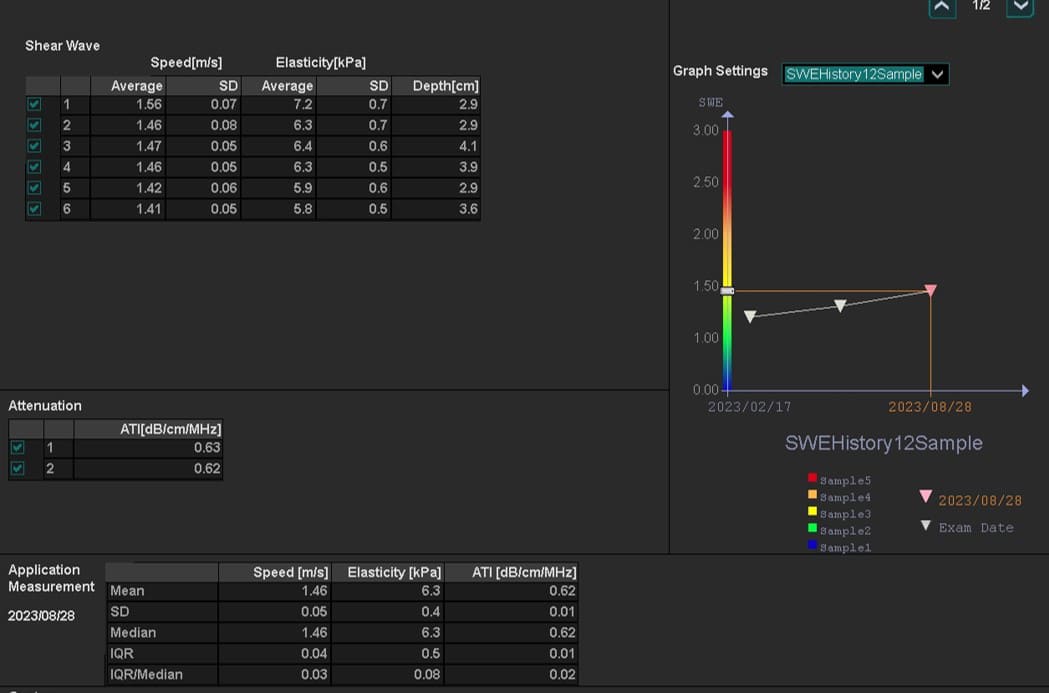
Task: Click the blue Sample1 legend swatch
Action: pos(812,544)
